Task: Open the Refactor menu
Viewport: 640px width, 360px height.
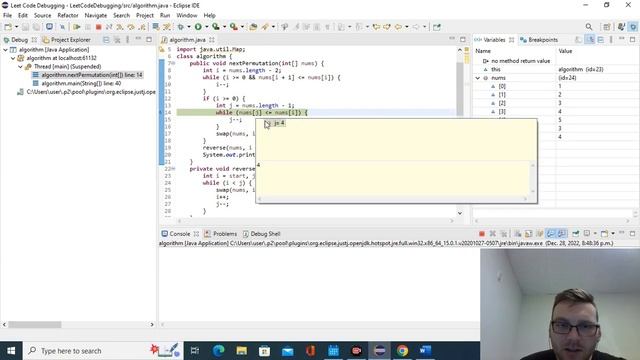Action: click(68, 16)
